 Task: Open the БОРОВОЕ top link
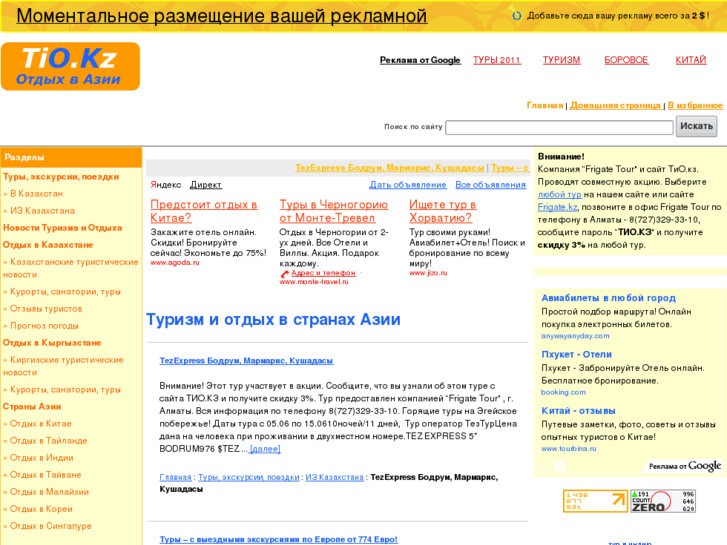click(626, 60)
